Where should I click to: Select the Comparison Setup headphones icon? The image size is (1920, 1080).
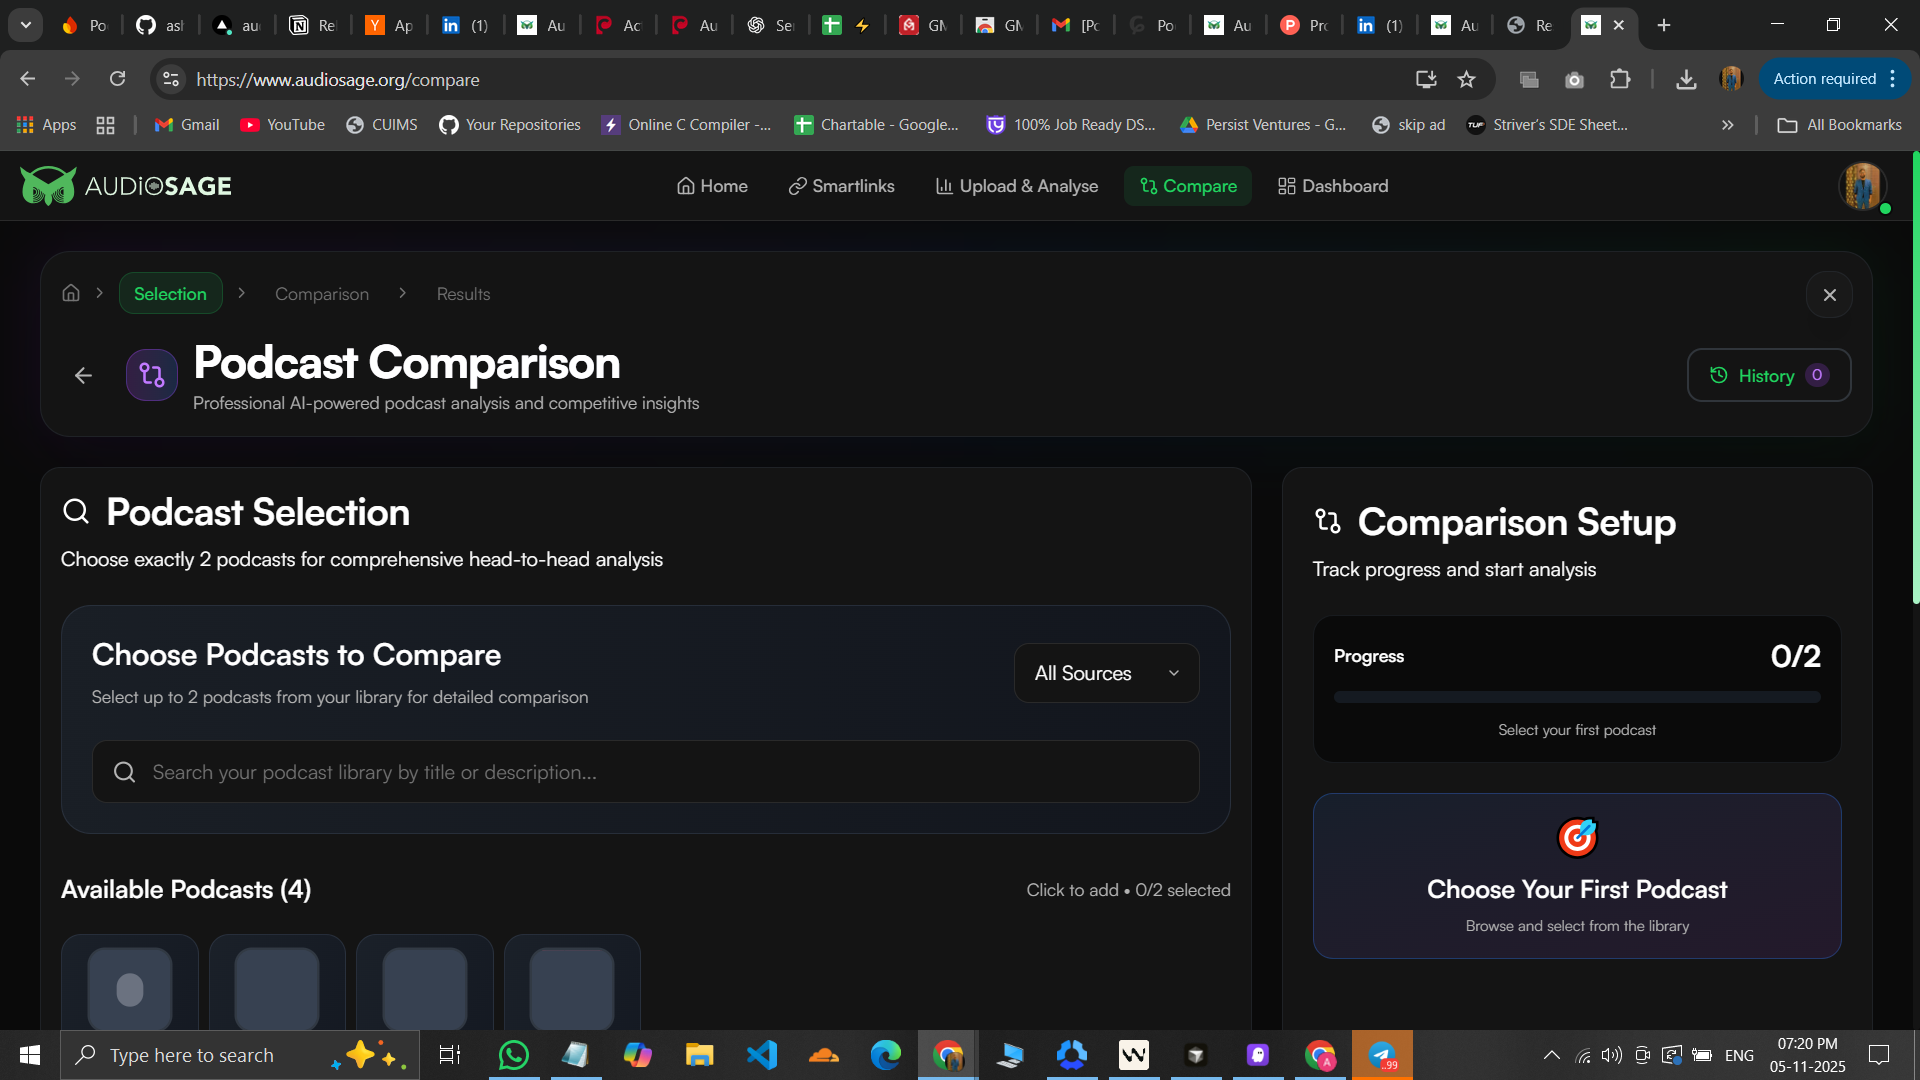pos(1326,521)
